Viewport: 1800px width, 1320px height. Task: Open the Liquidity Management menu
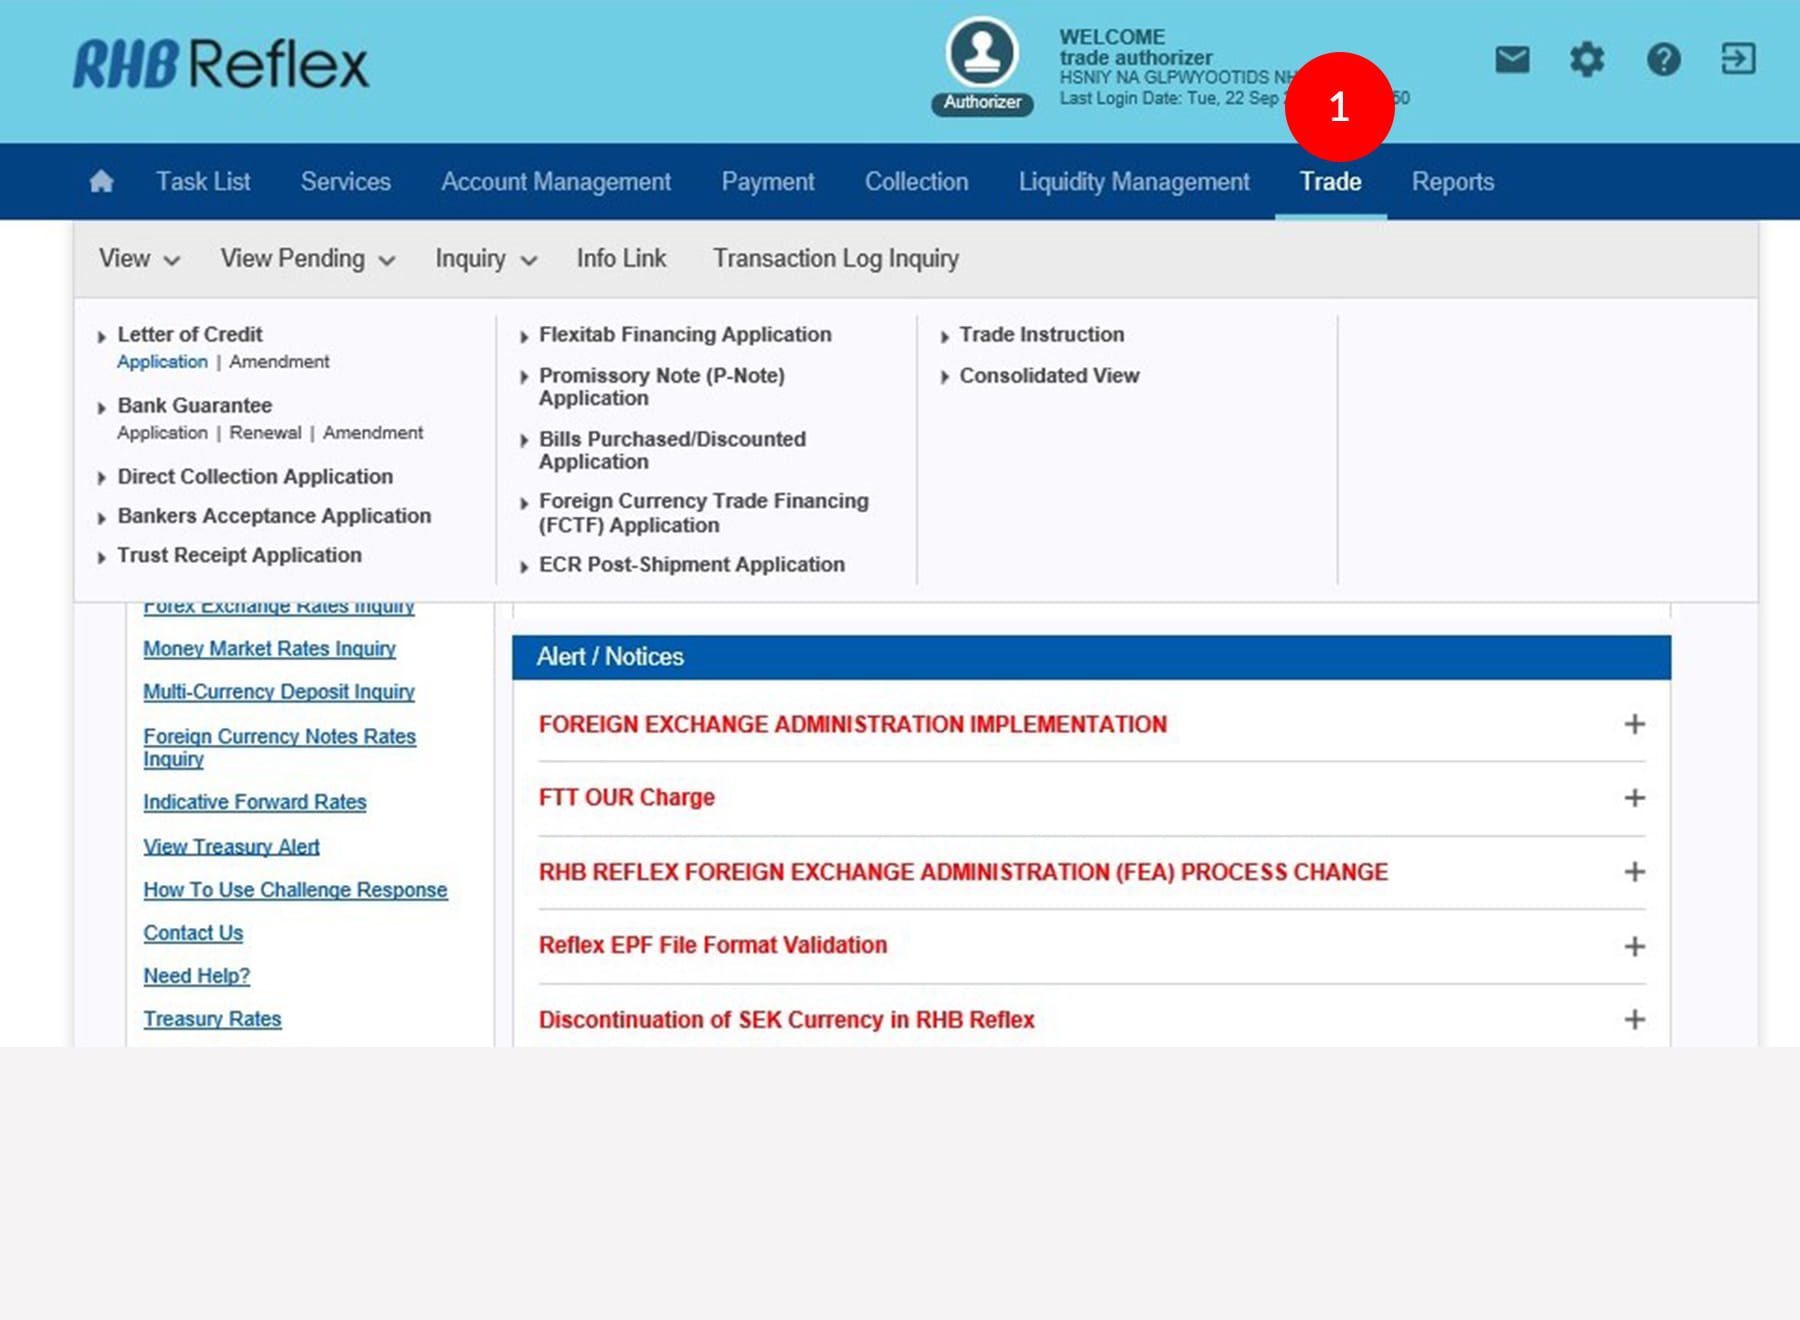coord(1133,182)
